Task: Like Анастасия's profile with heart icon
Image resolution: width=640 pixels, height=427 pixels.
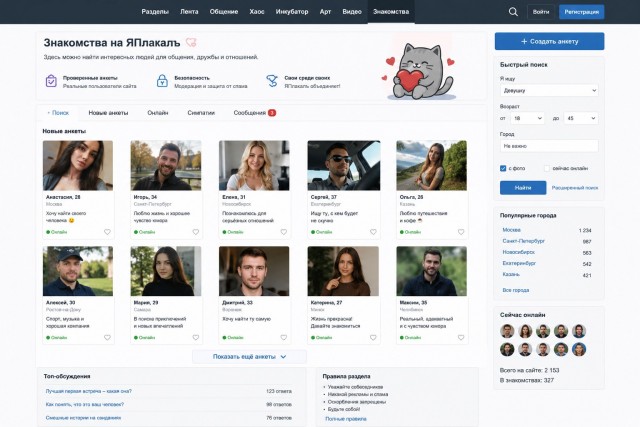Action: point(107,232)
